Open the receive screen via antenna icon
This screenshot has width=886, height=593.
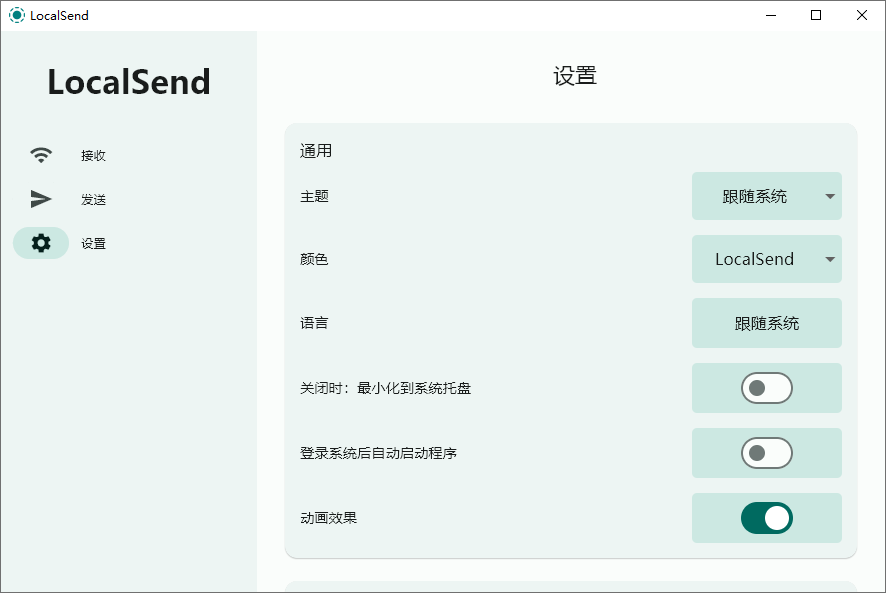click(40, 155)
